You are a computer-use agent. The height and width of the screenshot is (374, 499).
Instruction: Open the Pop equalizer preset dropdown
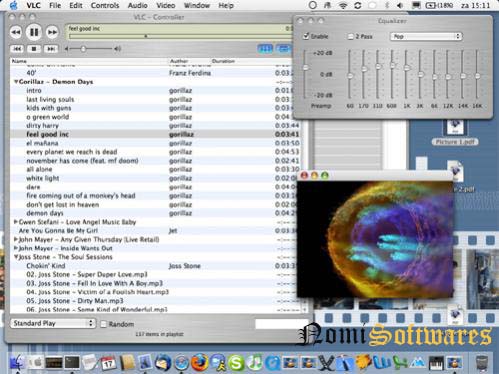point(426,36)
